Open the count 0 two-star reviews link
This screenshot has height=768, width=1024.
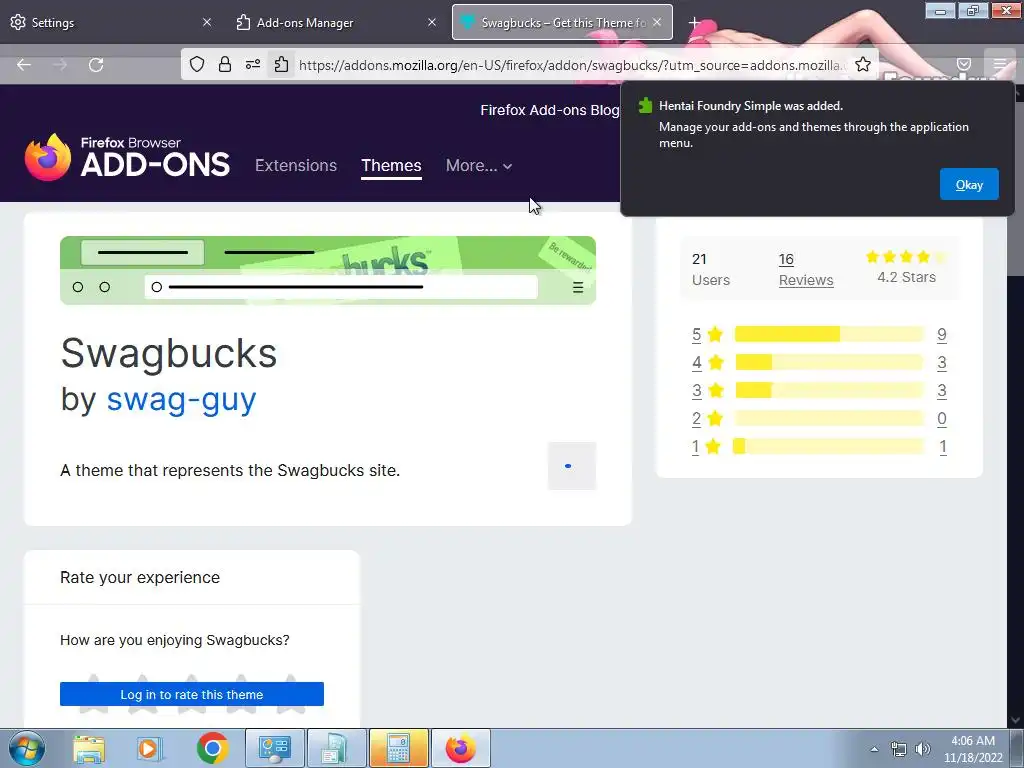click(942, 419)
